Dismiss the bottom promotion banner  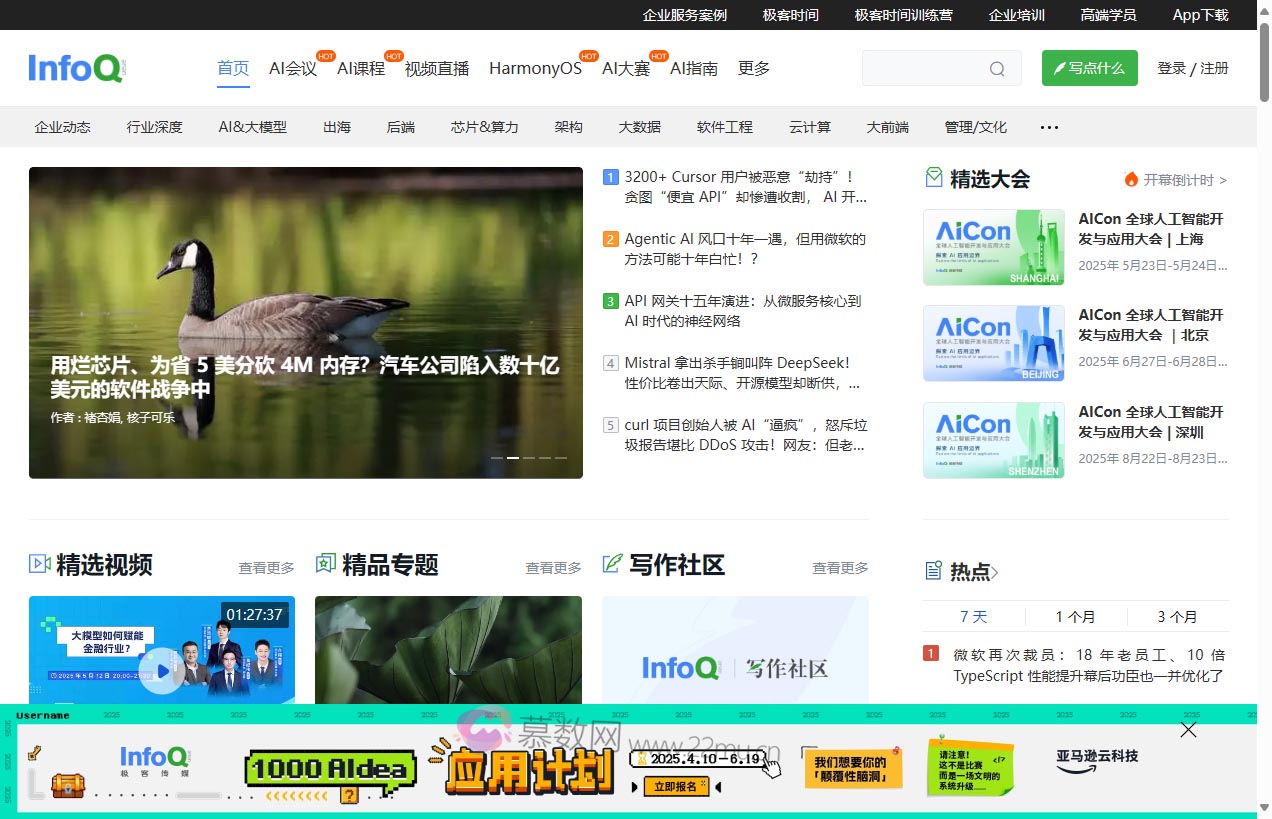coord(1188,730)
